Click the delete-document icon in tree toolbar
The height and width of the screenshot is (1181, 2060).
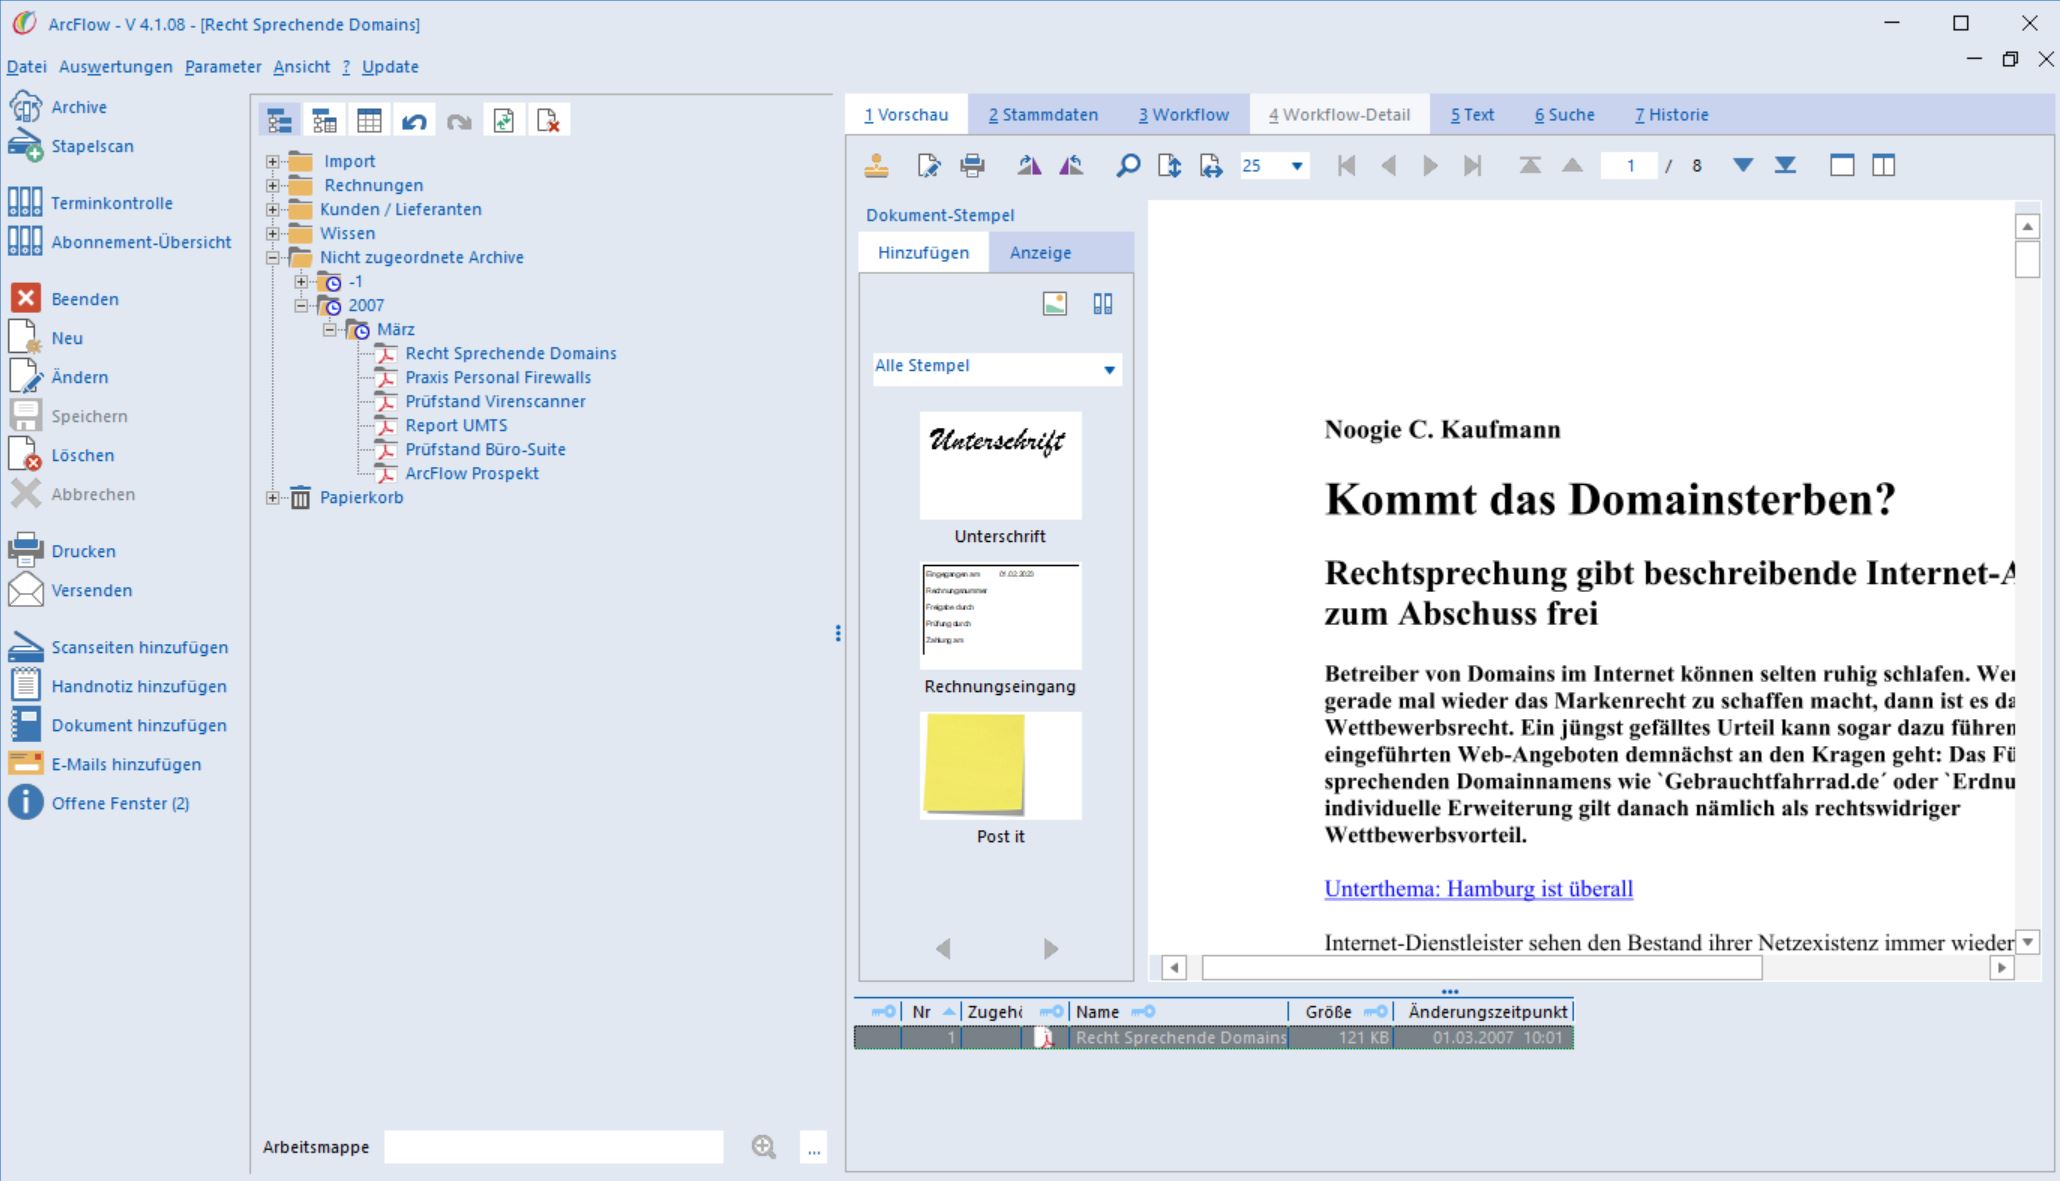[x=548, y=122]
